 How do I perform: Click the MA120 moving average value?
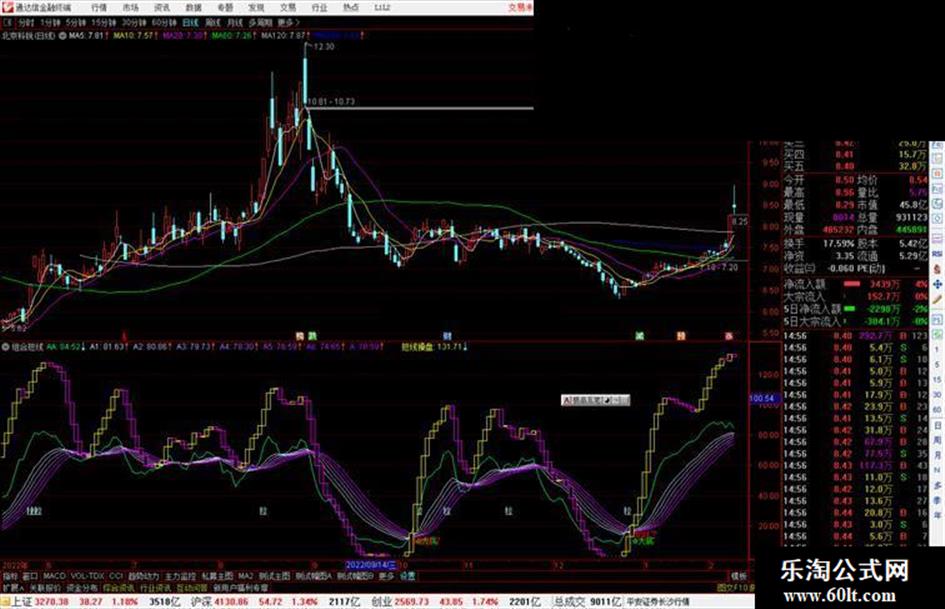click(284, 36)
